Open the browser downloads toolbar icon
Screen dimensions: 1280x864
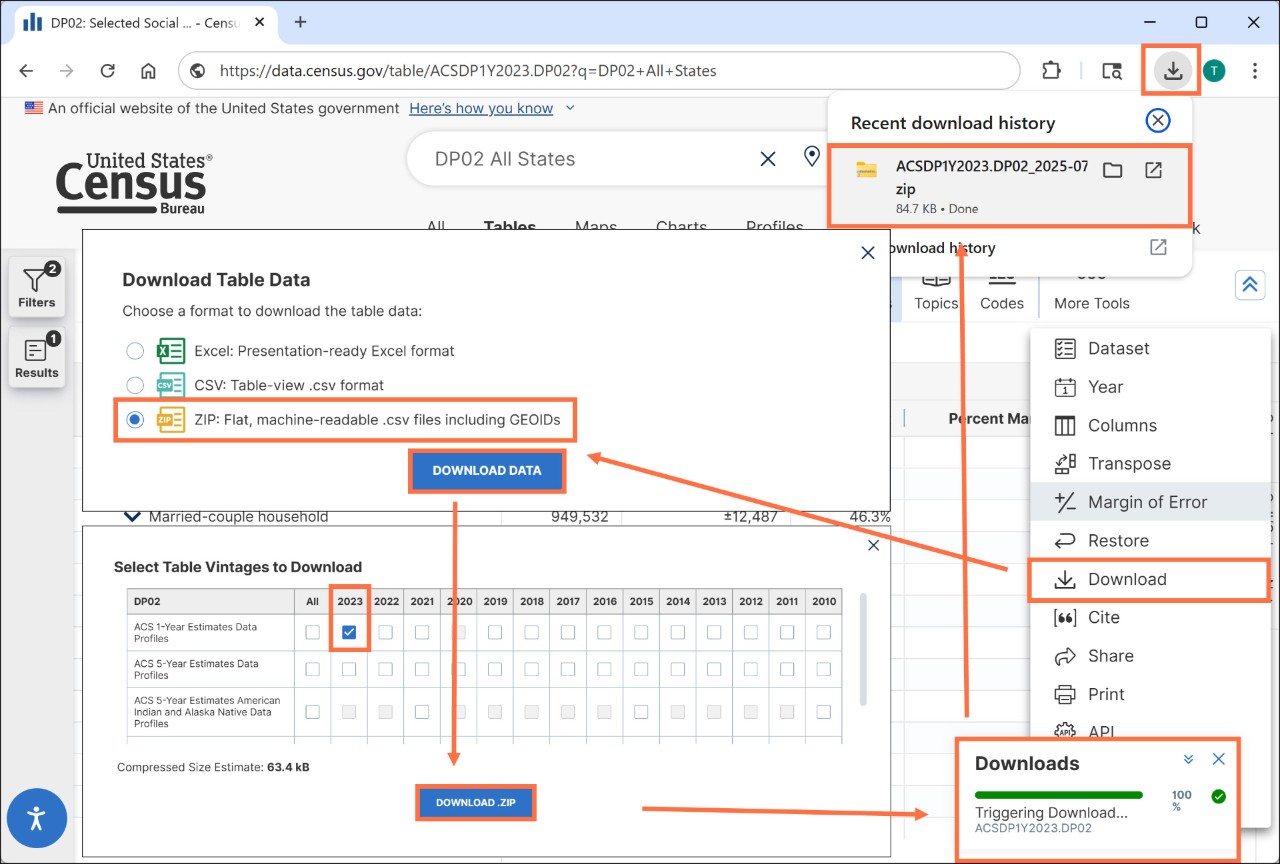click(1173, 71)
